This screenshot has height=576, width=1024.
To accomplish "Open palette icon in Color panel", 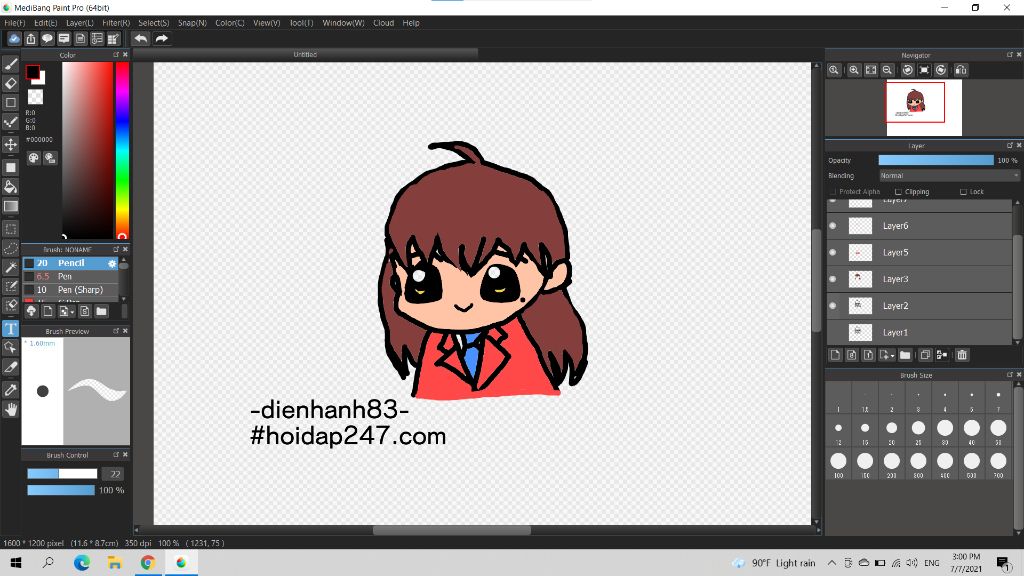I will click(33, 158).
